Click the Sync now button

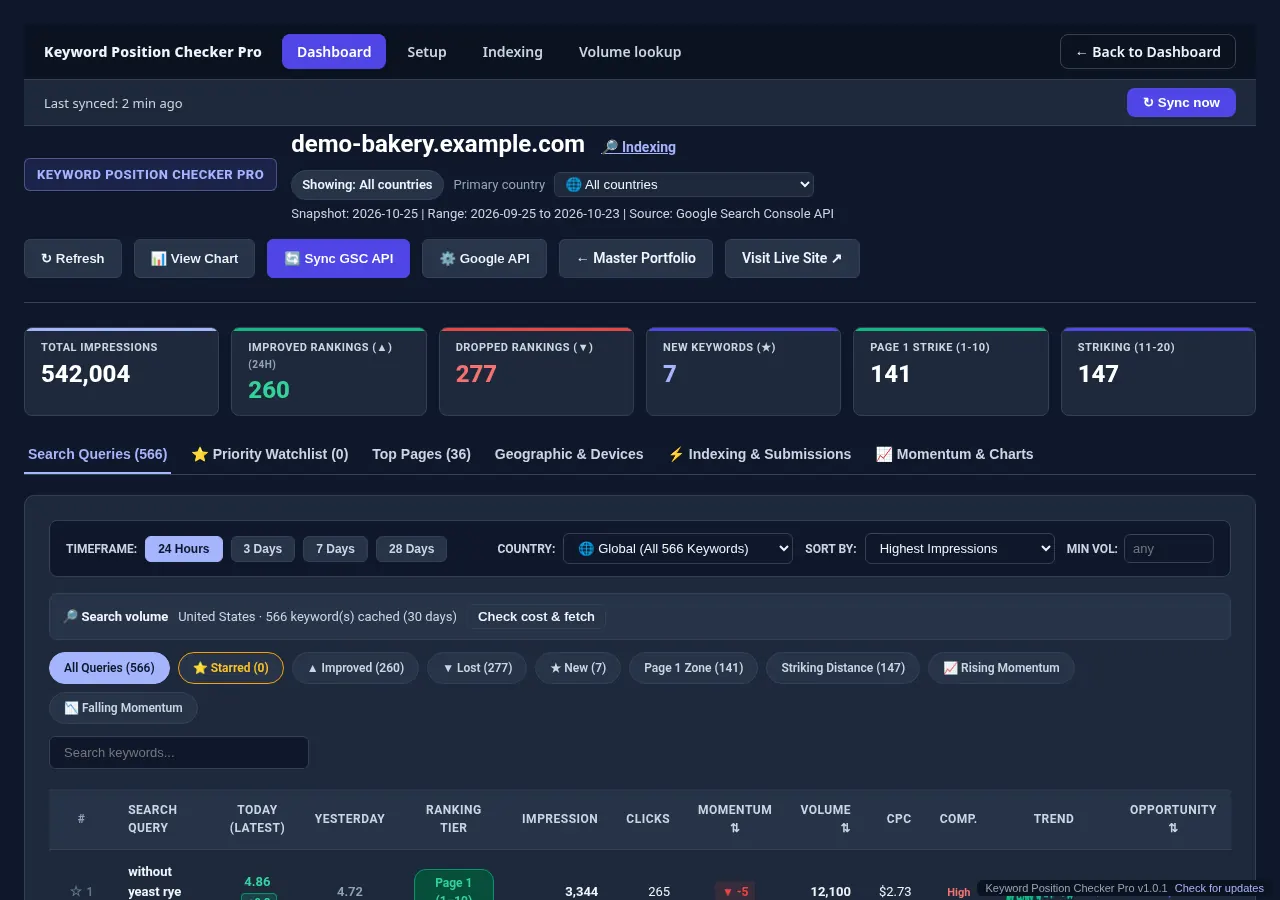1181,103
